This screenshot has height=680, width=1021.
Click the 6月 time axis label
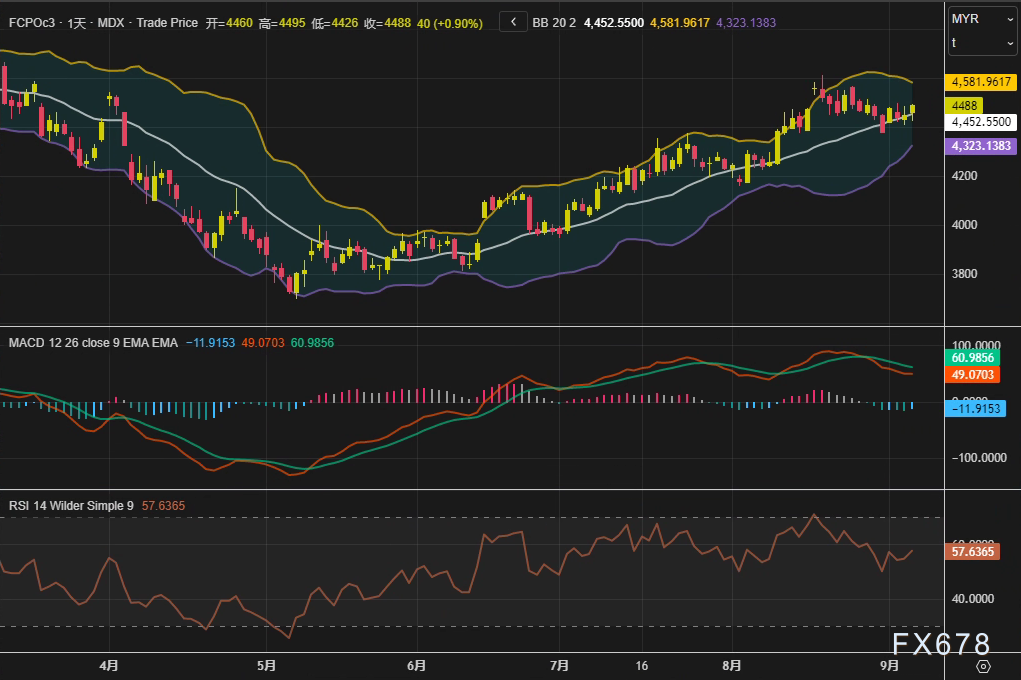click(417, 665)
